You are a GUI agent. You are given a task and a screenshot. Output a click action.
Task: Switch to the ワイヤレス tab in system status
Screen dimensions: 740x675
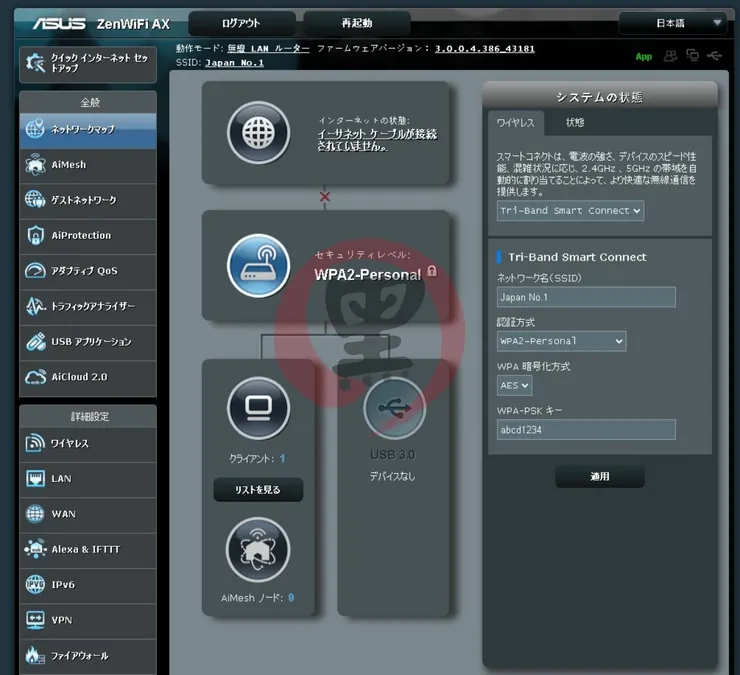point(515,123)
